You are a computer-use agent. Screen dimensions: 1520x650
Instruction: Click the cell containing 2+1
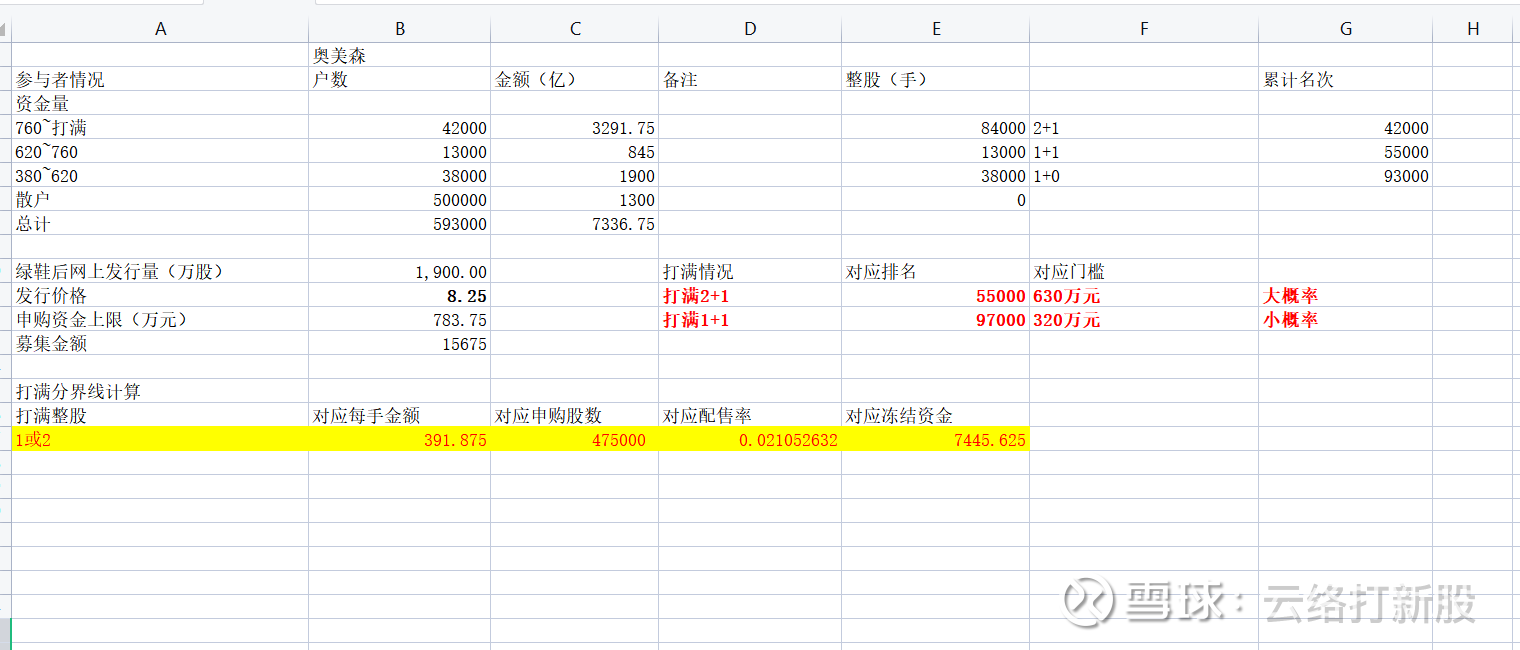pos(1144,127)
